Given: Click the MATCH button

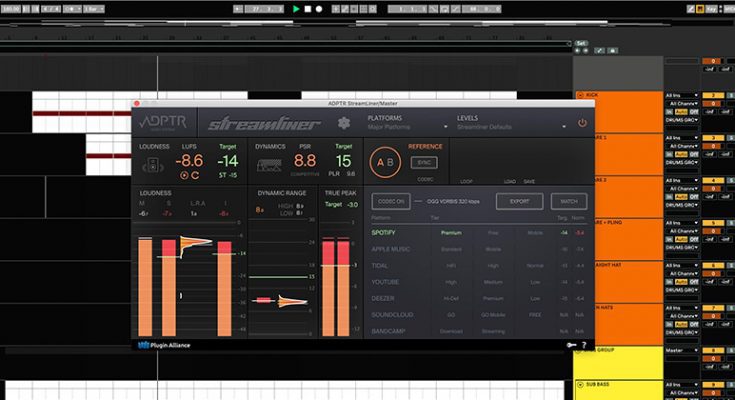Looking at the screenshot, I should 567,201.
